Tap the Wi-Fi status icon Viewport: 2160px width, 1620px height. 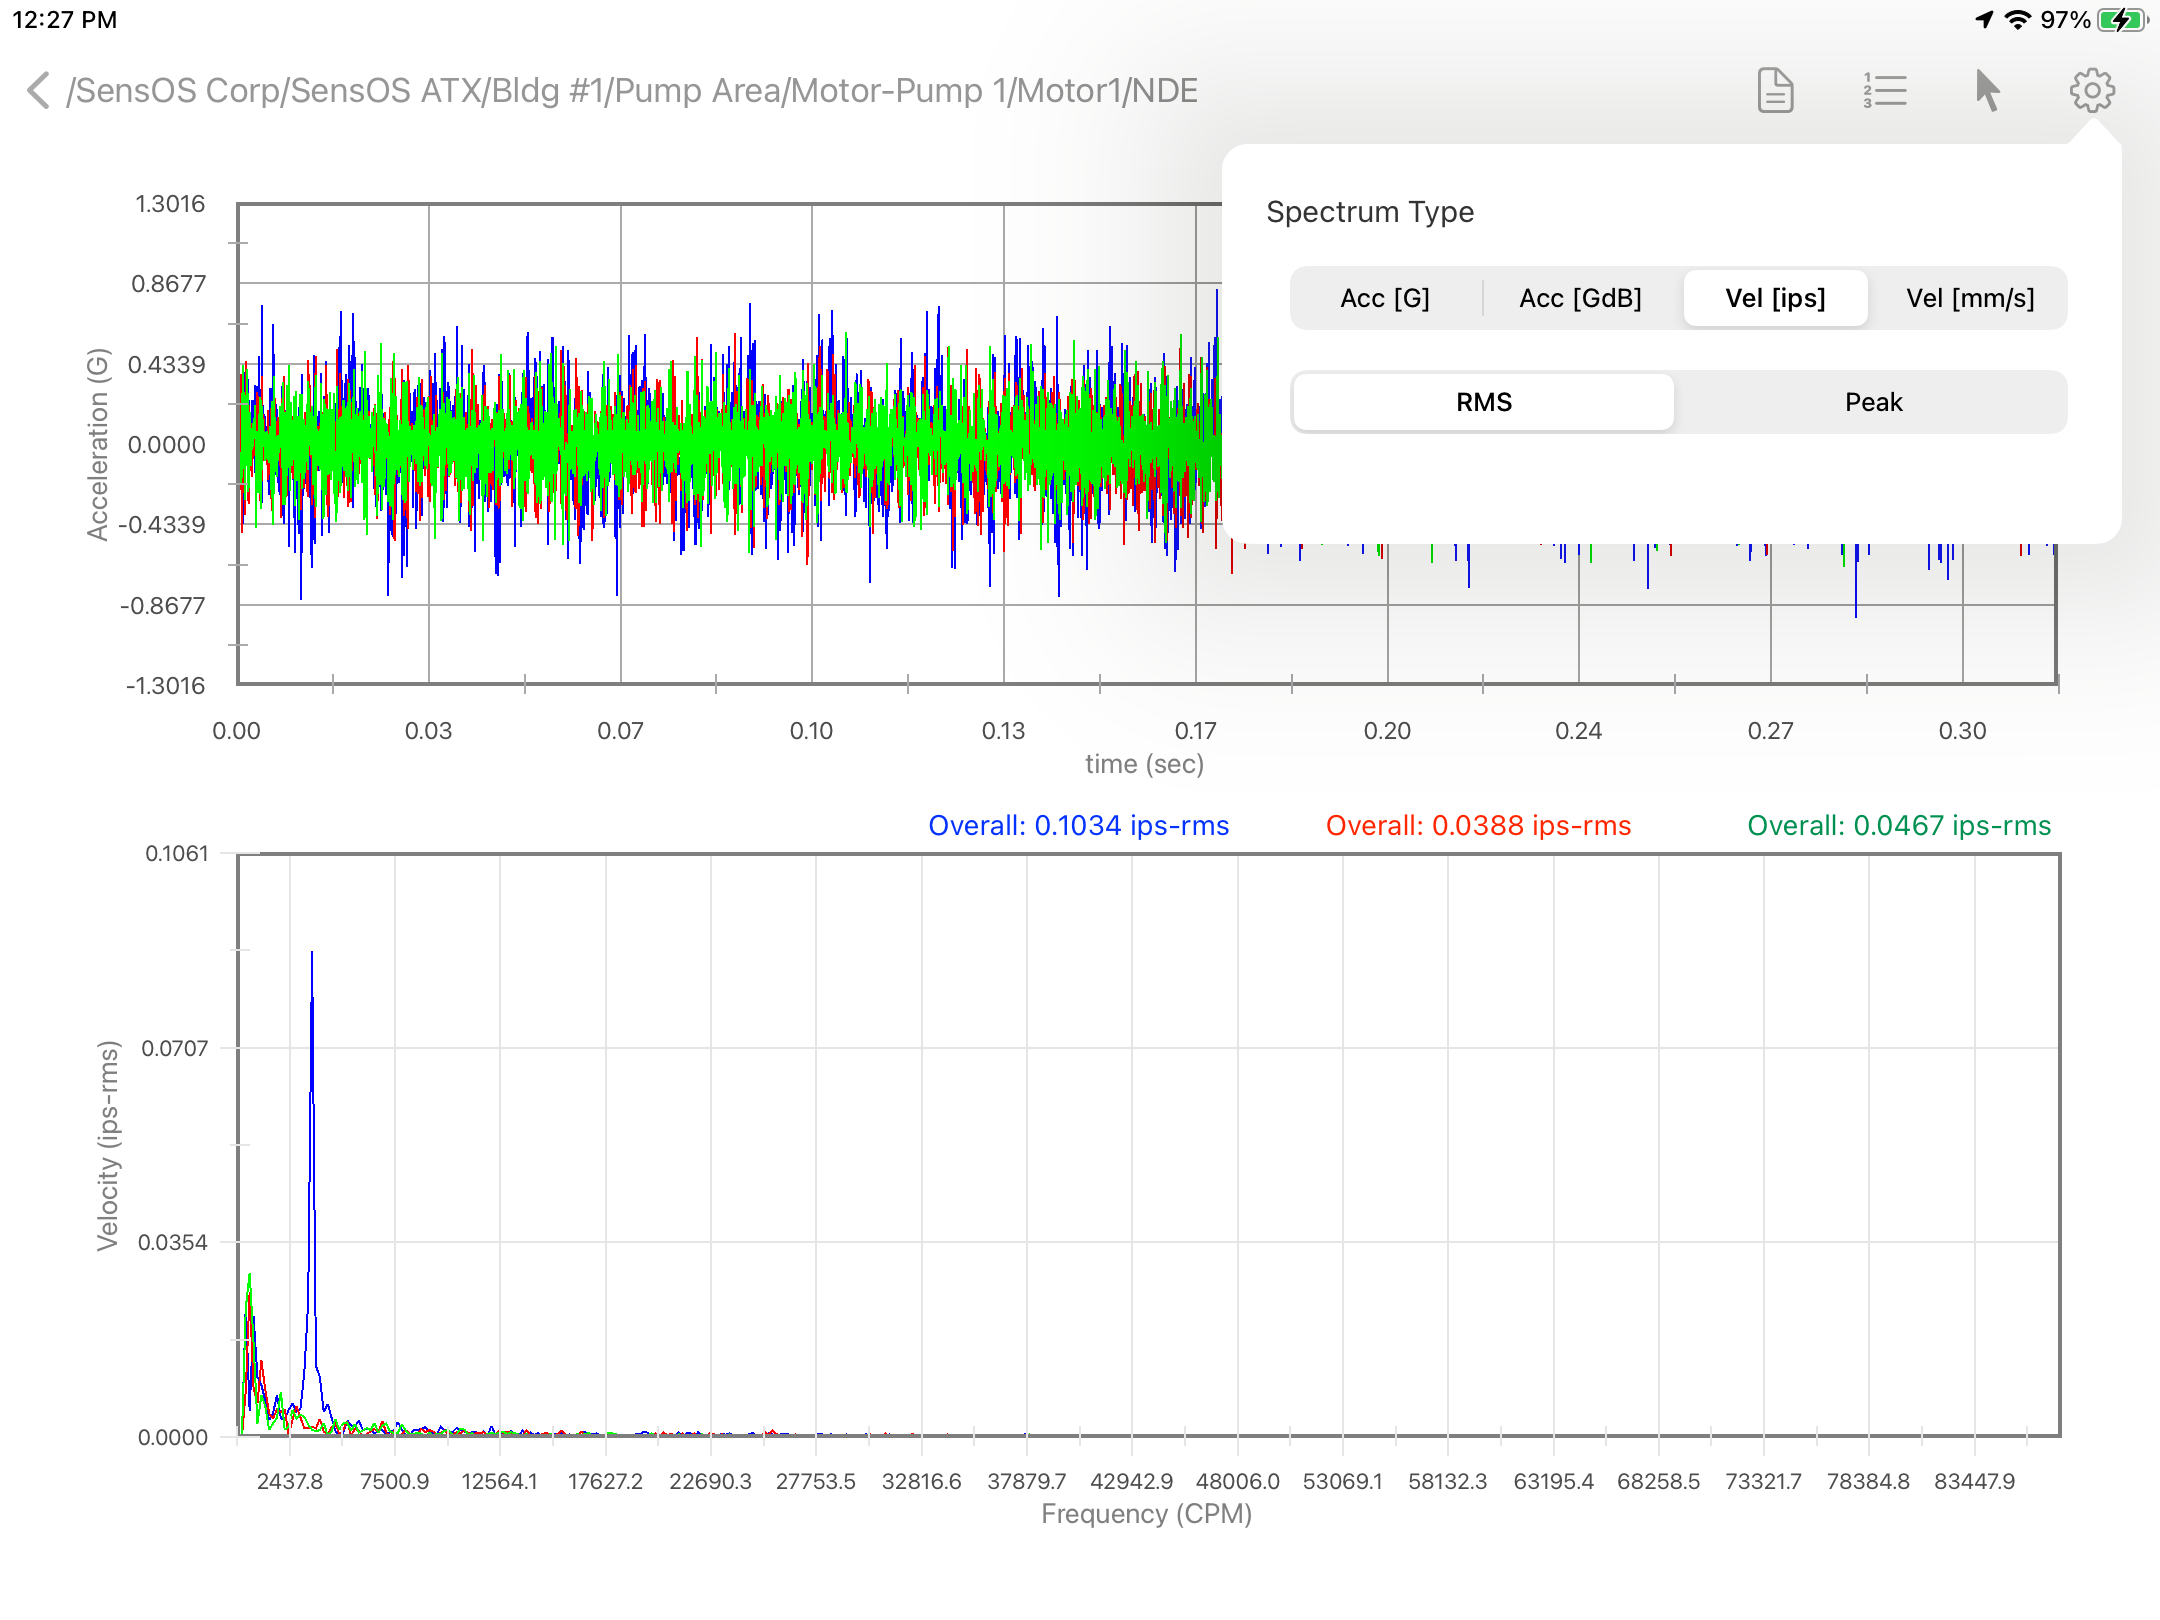coord(2018,20)
